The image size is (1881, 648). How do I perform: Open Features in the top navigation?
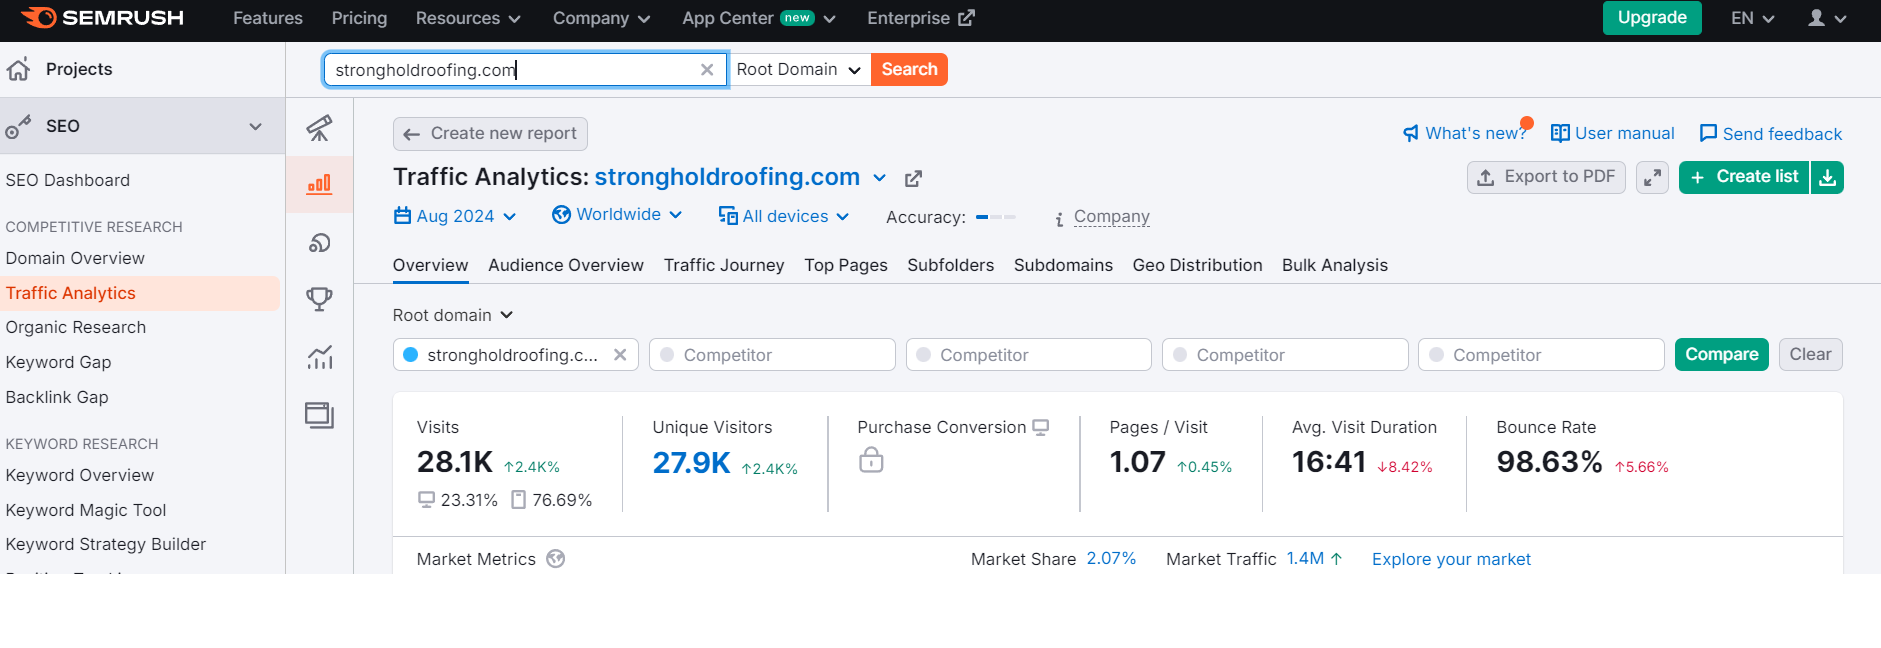[268, 18]
